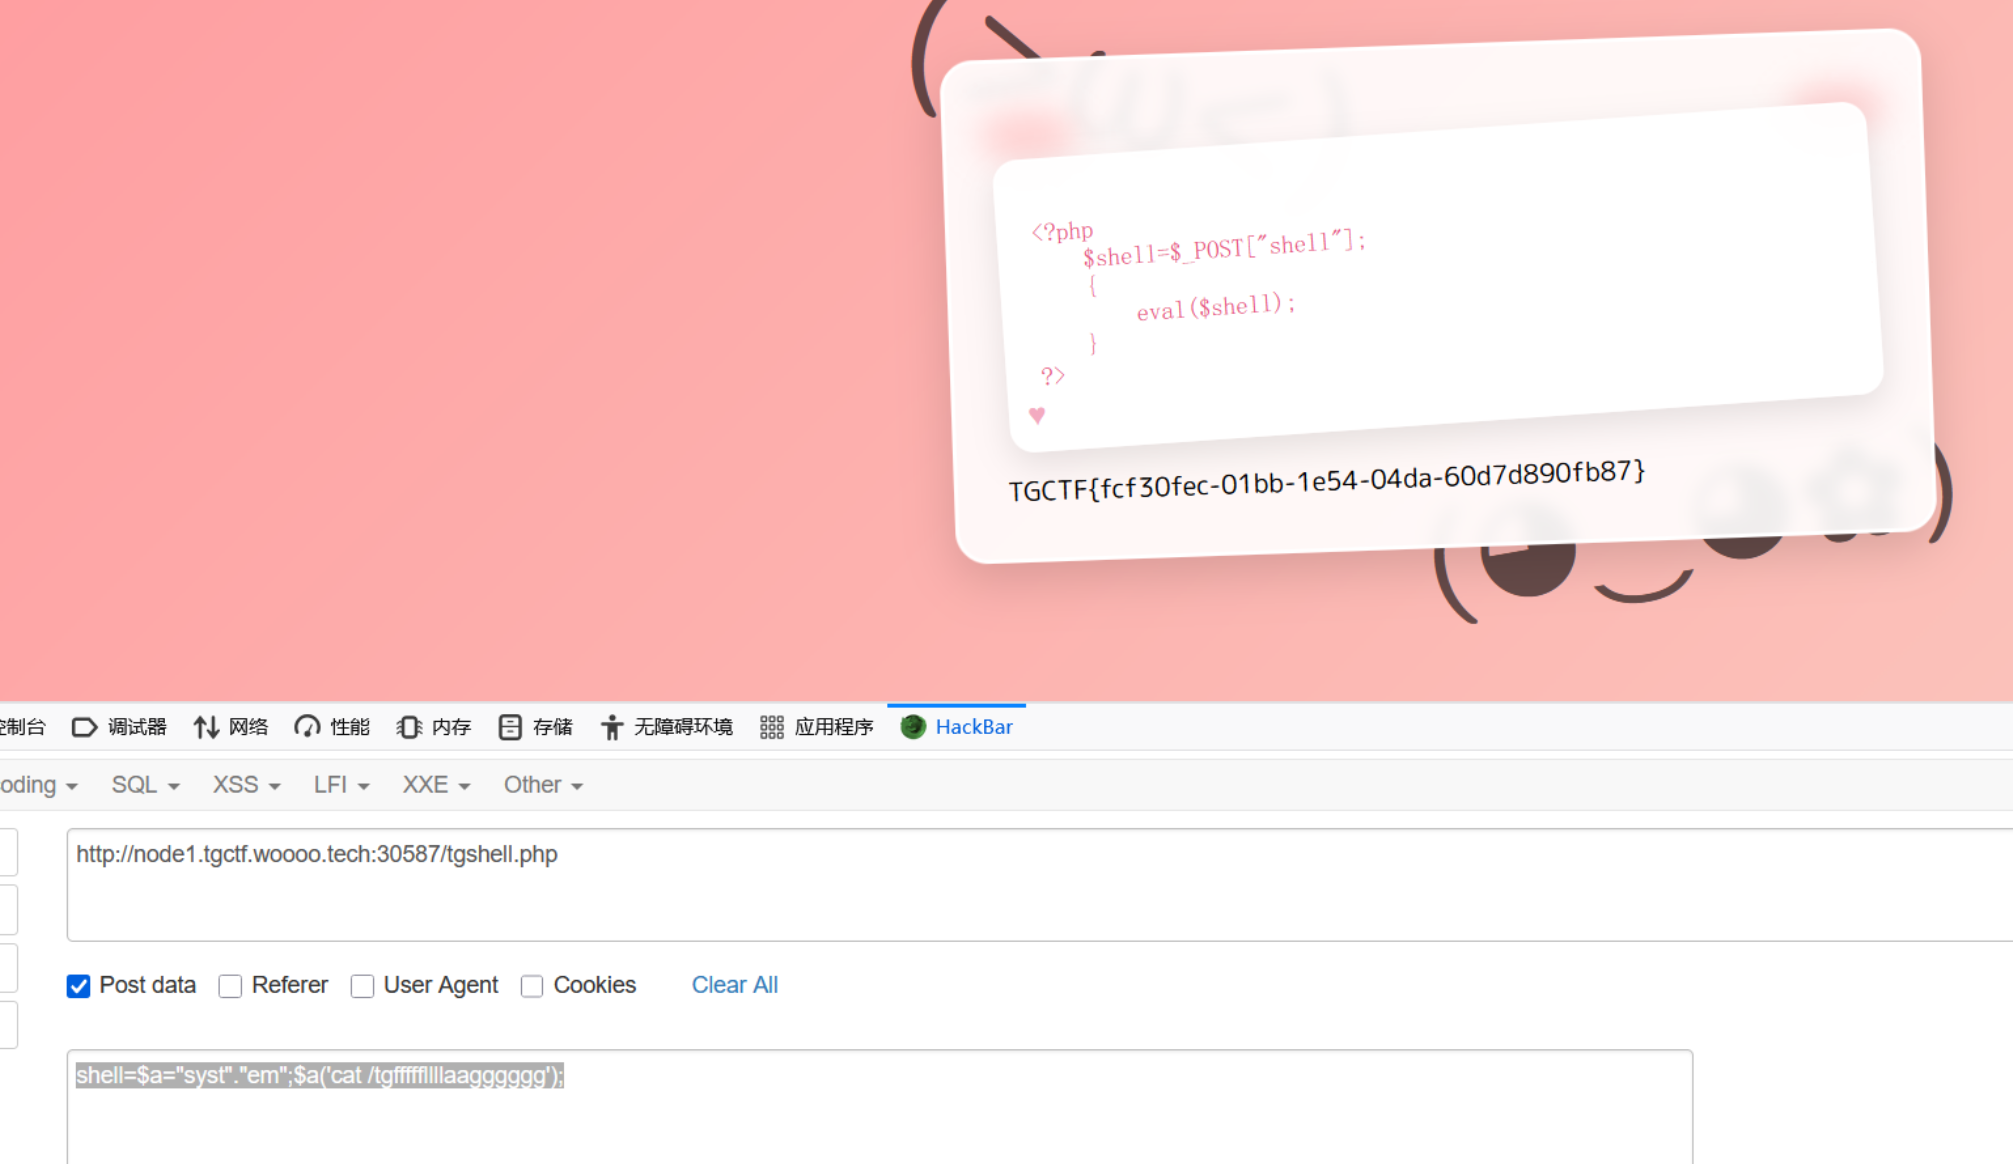Image resolution: width=2013 pixels, height=1164 pixels.
Task: Enable the User Agent checkbox
Action: point(363,986)
